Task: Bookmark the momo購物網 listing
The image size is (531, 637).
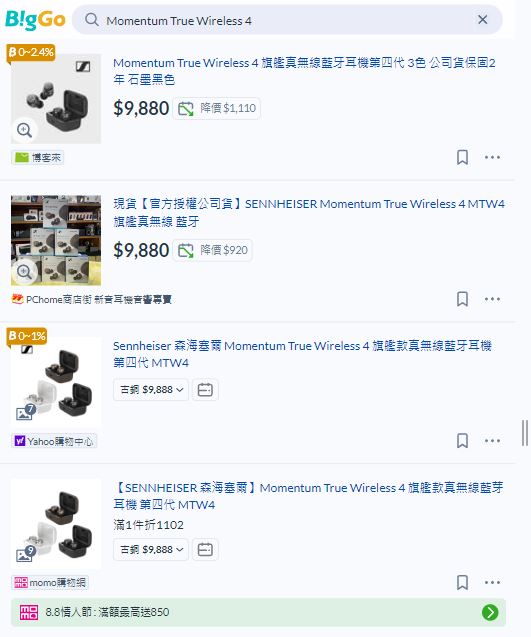Action: [x=462, y=583]
